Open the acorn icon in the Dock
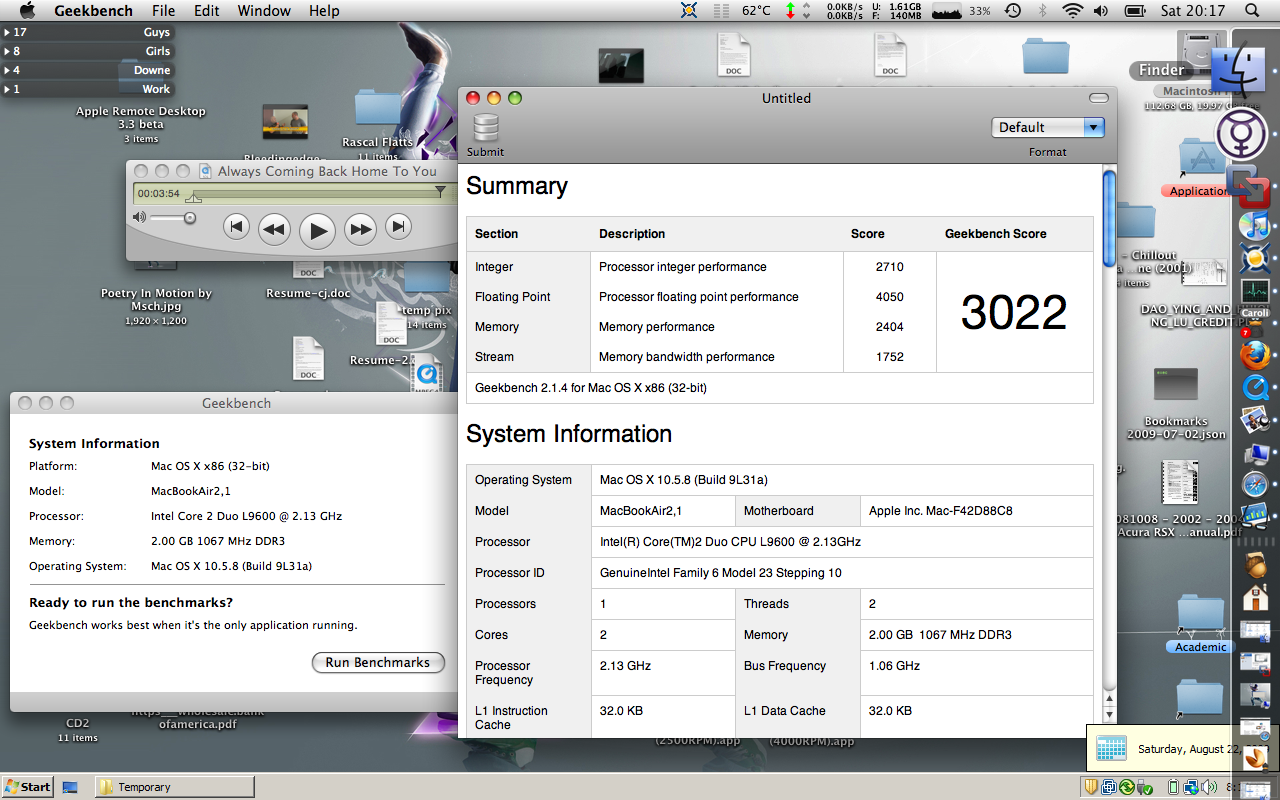The width and height of the screenshot is (1280, 800). 1254,565
